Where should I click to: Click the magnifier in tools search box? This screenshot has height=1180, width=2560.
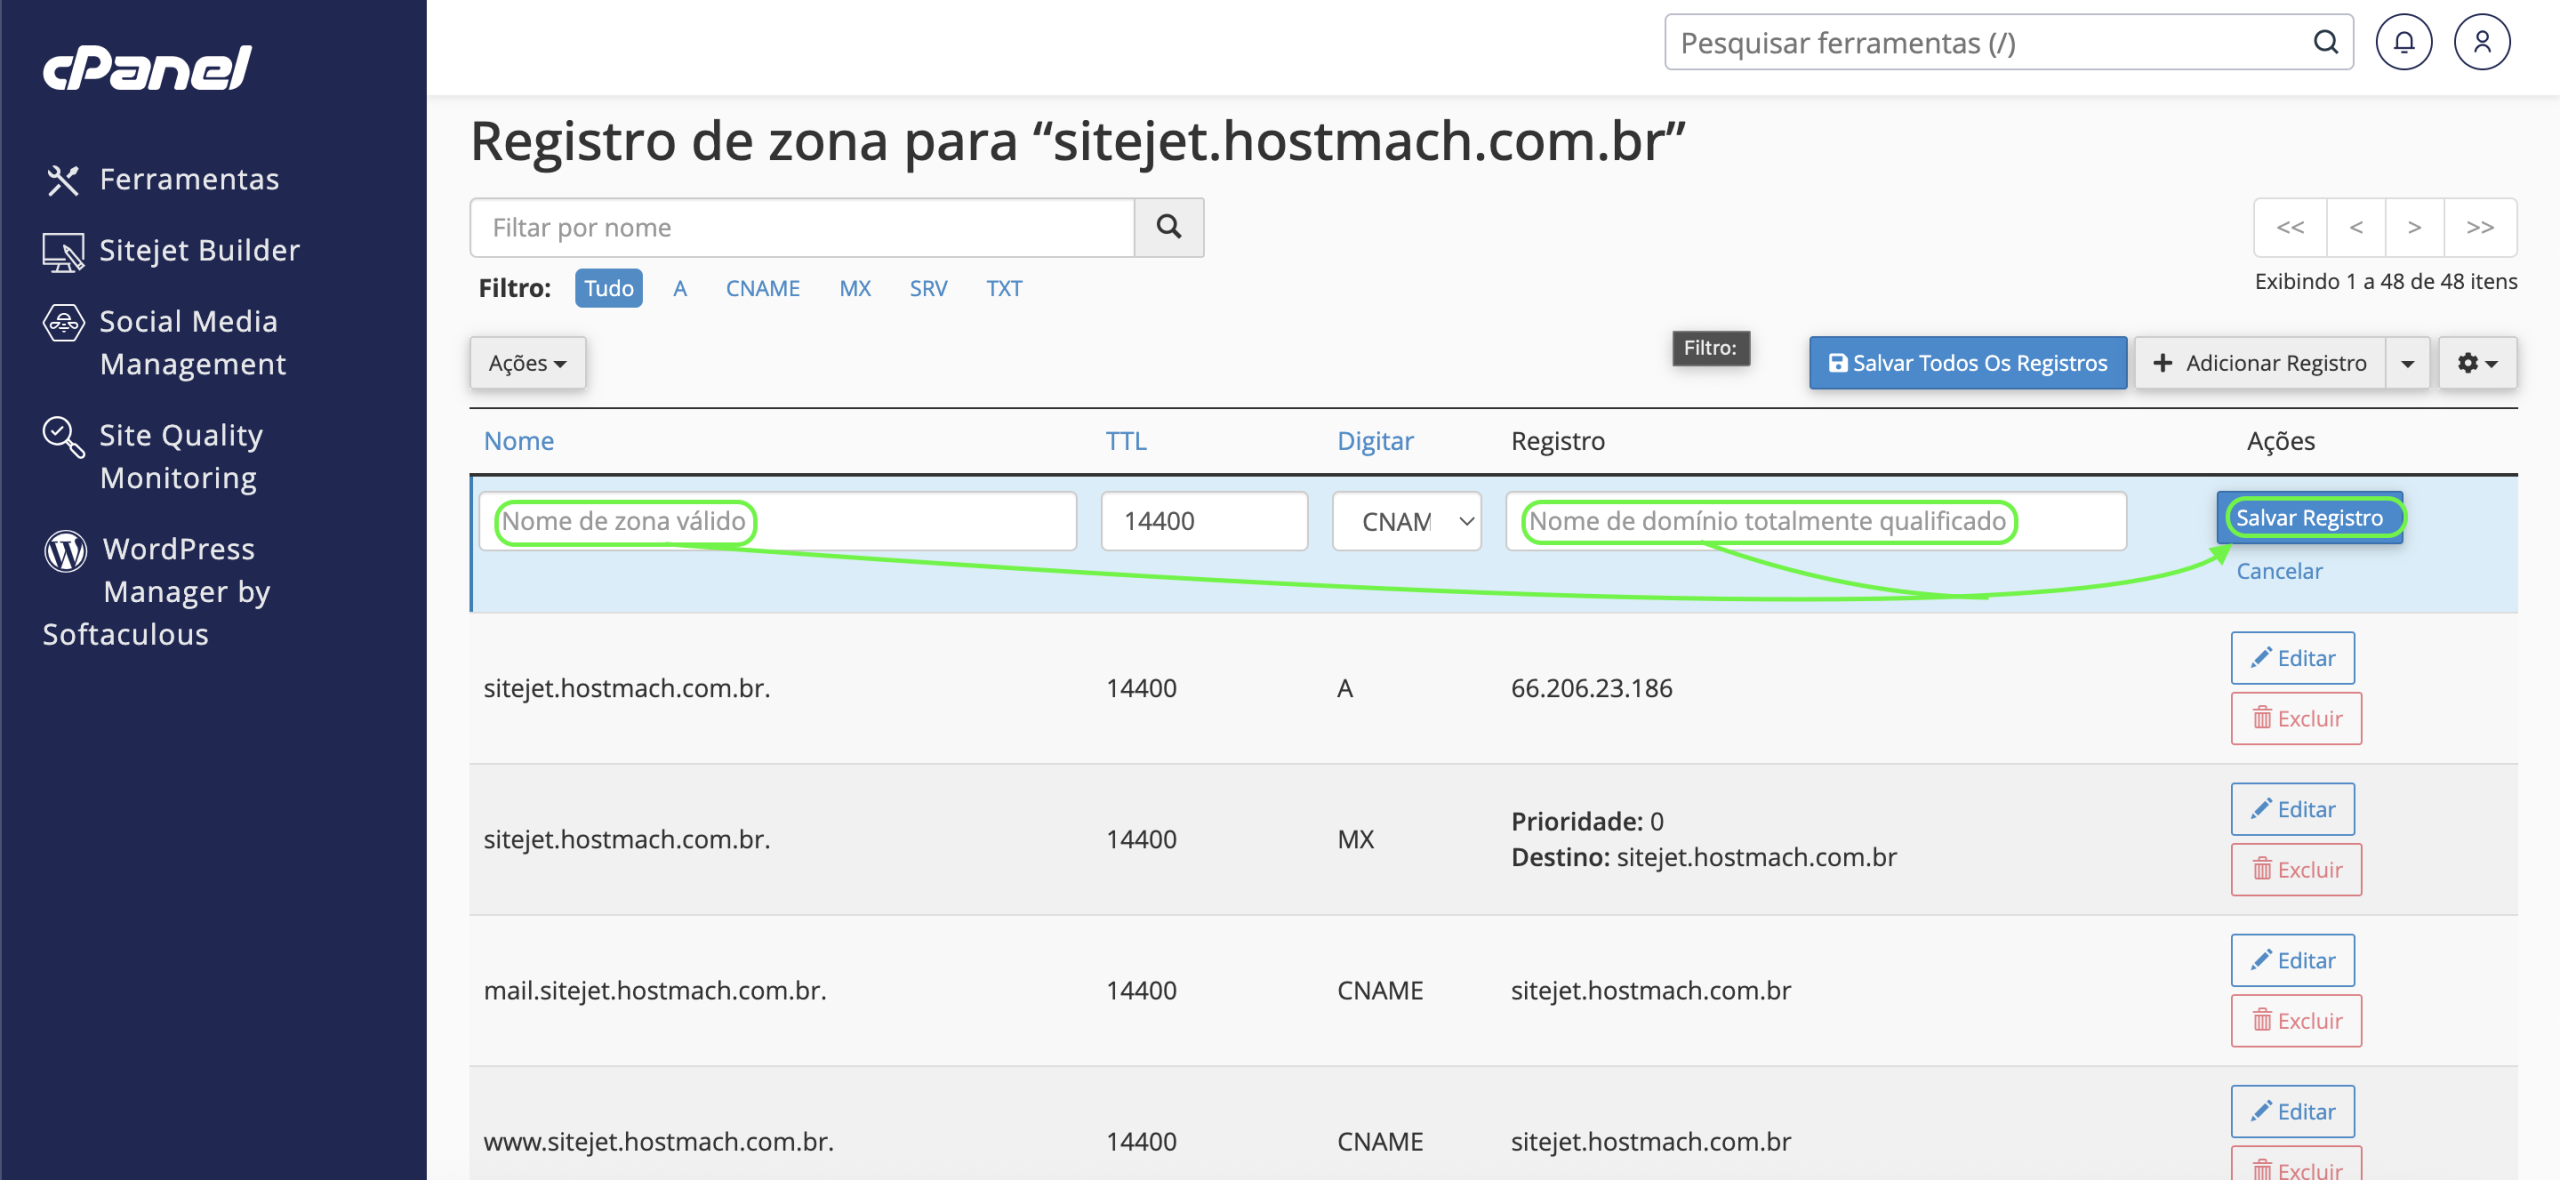tap(2325, 42)
